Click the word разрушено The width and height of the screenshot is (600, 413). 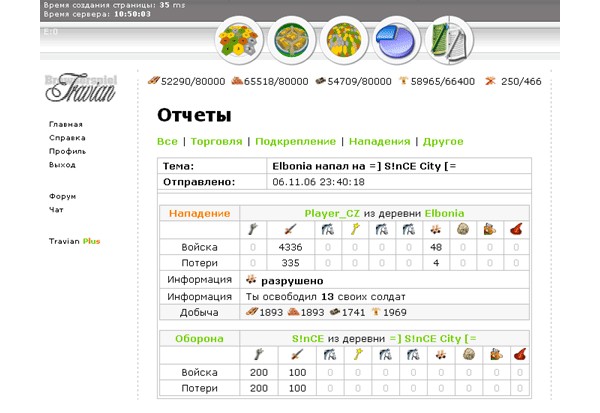pos(292,281)
